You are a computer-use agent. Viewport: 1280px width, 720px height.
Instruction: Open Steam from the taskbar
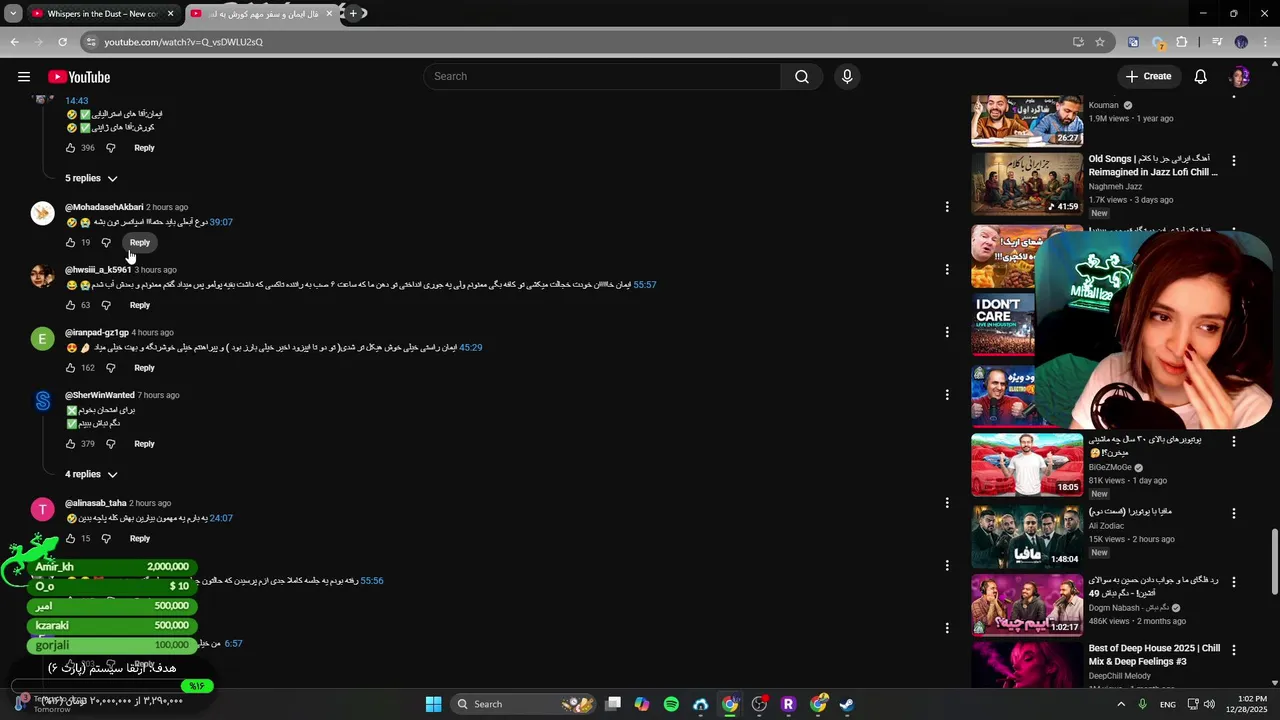[x=847, y=704]
